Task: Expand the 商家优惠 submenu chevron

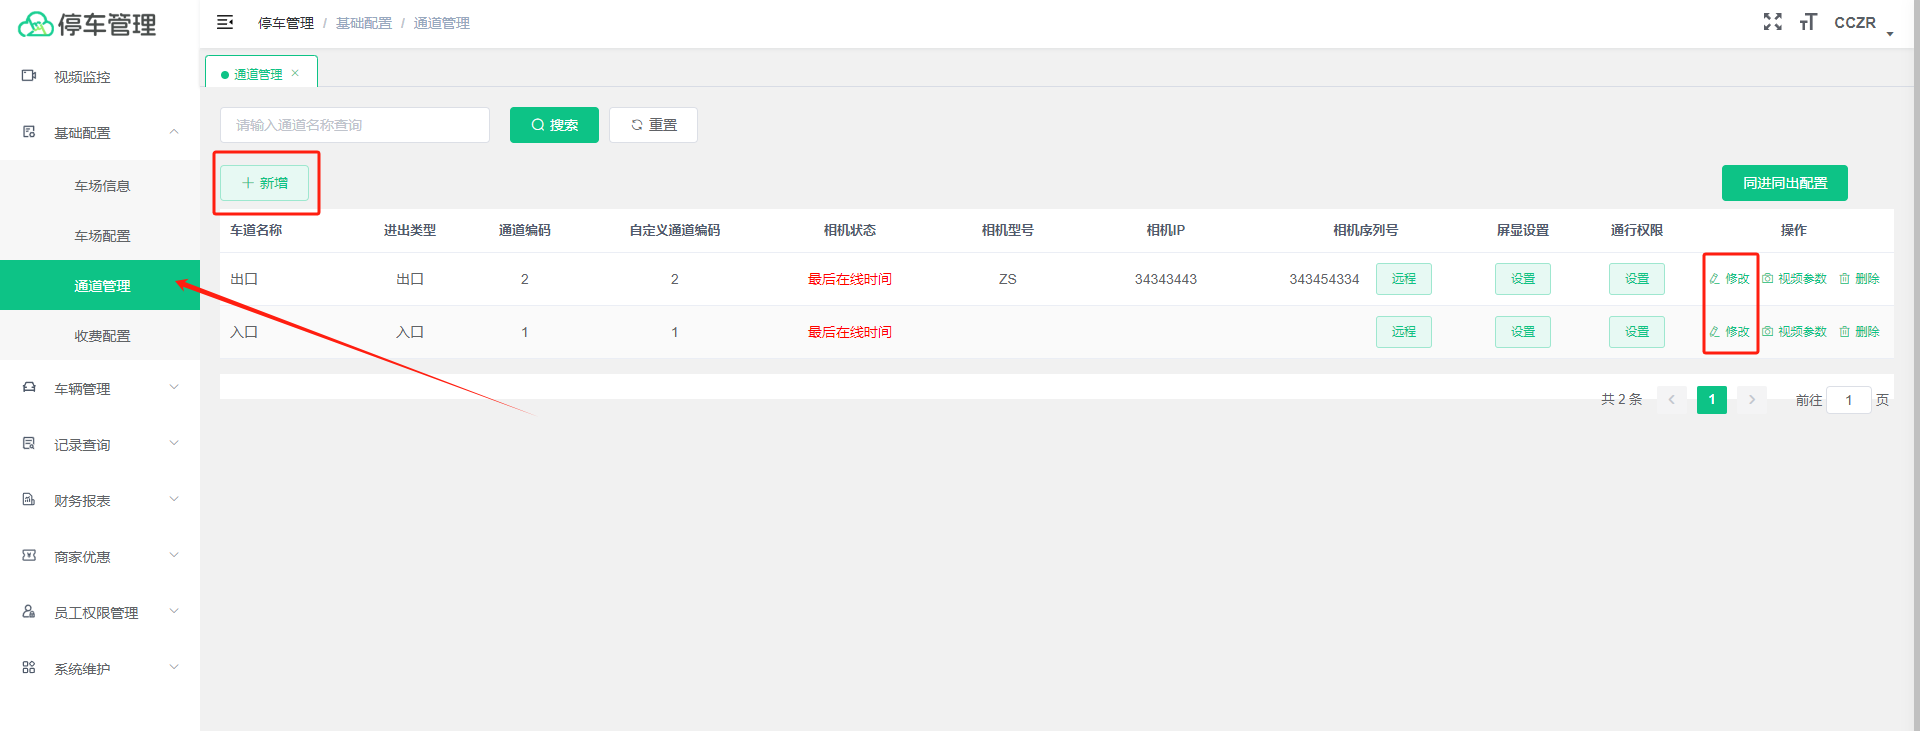Action: [x=174, y=556]
